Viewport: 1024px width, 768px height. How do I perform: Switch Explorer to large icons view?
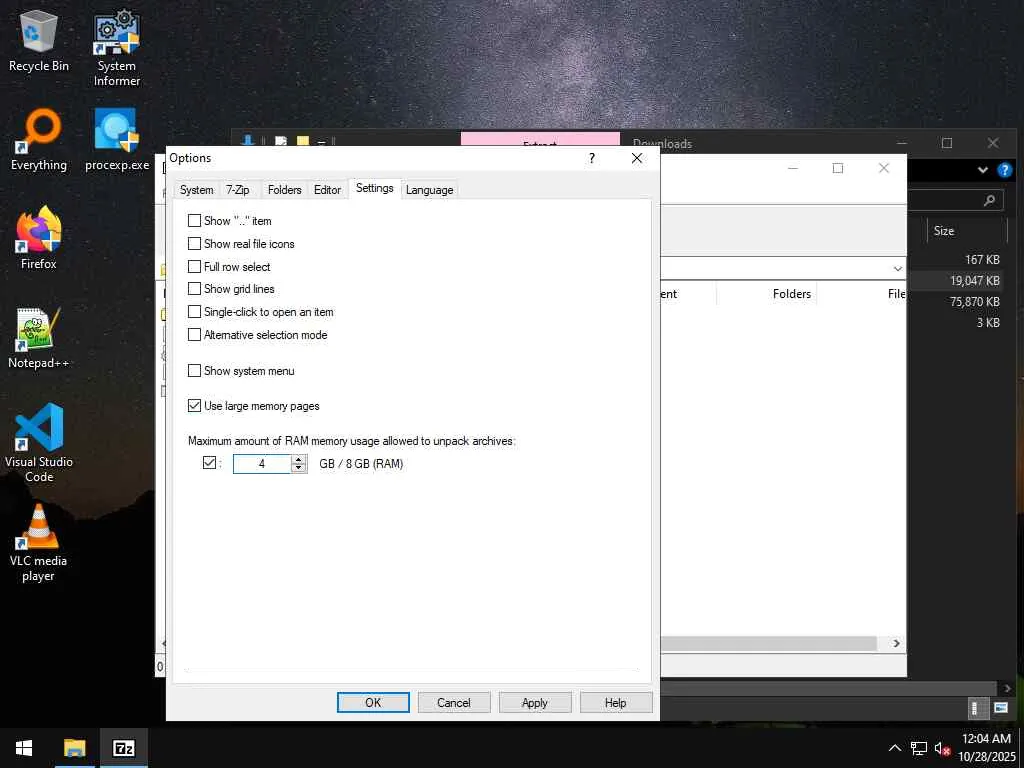pos(1000,708)
